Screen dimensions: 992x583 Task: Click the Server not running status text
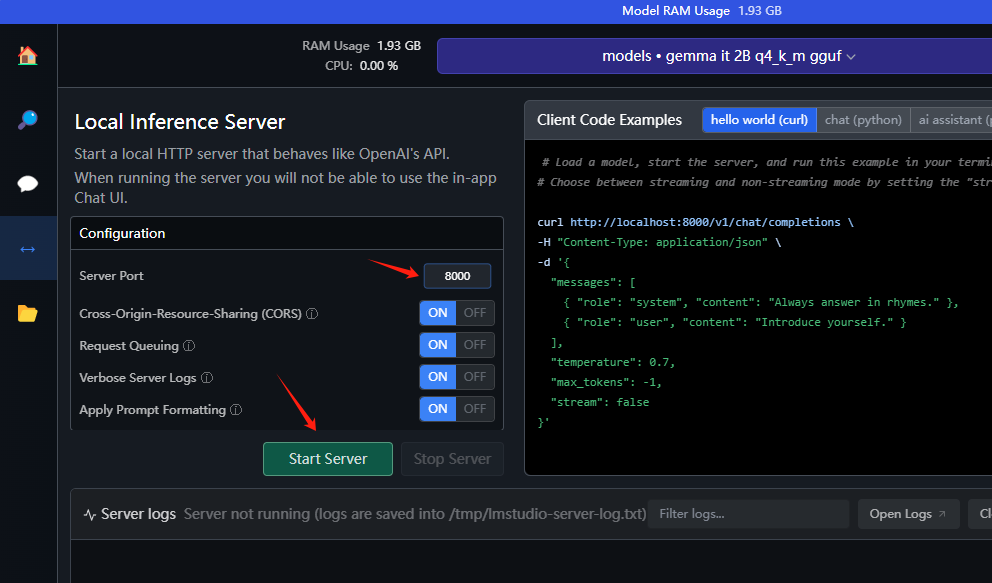415,514
